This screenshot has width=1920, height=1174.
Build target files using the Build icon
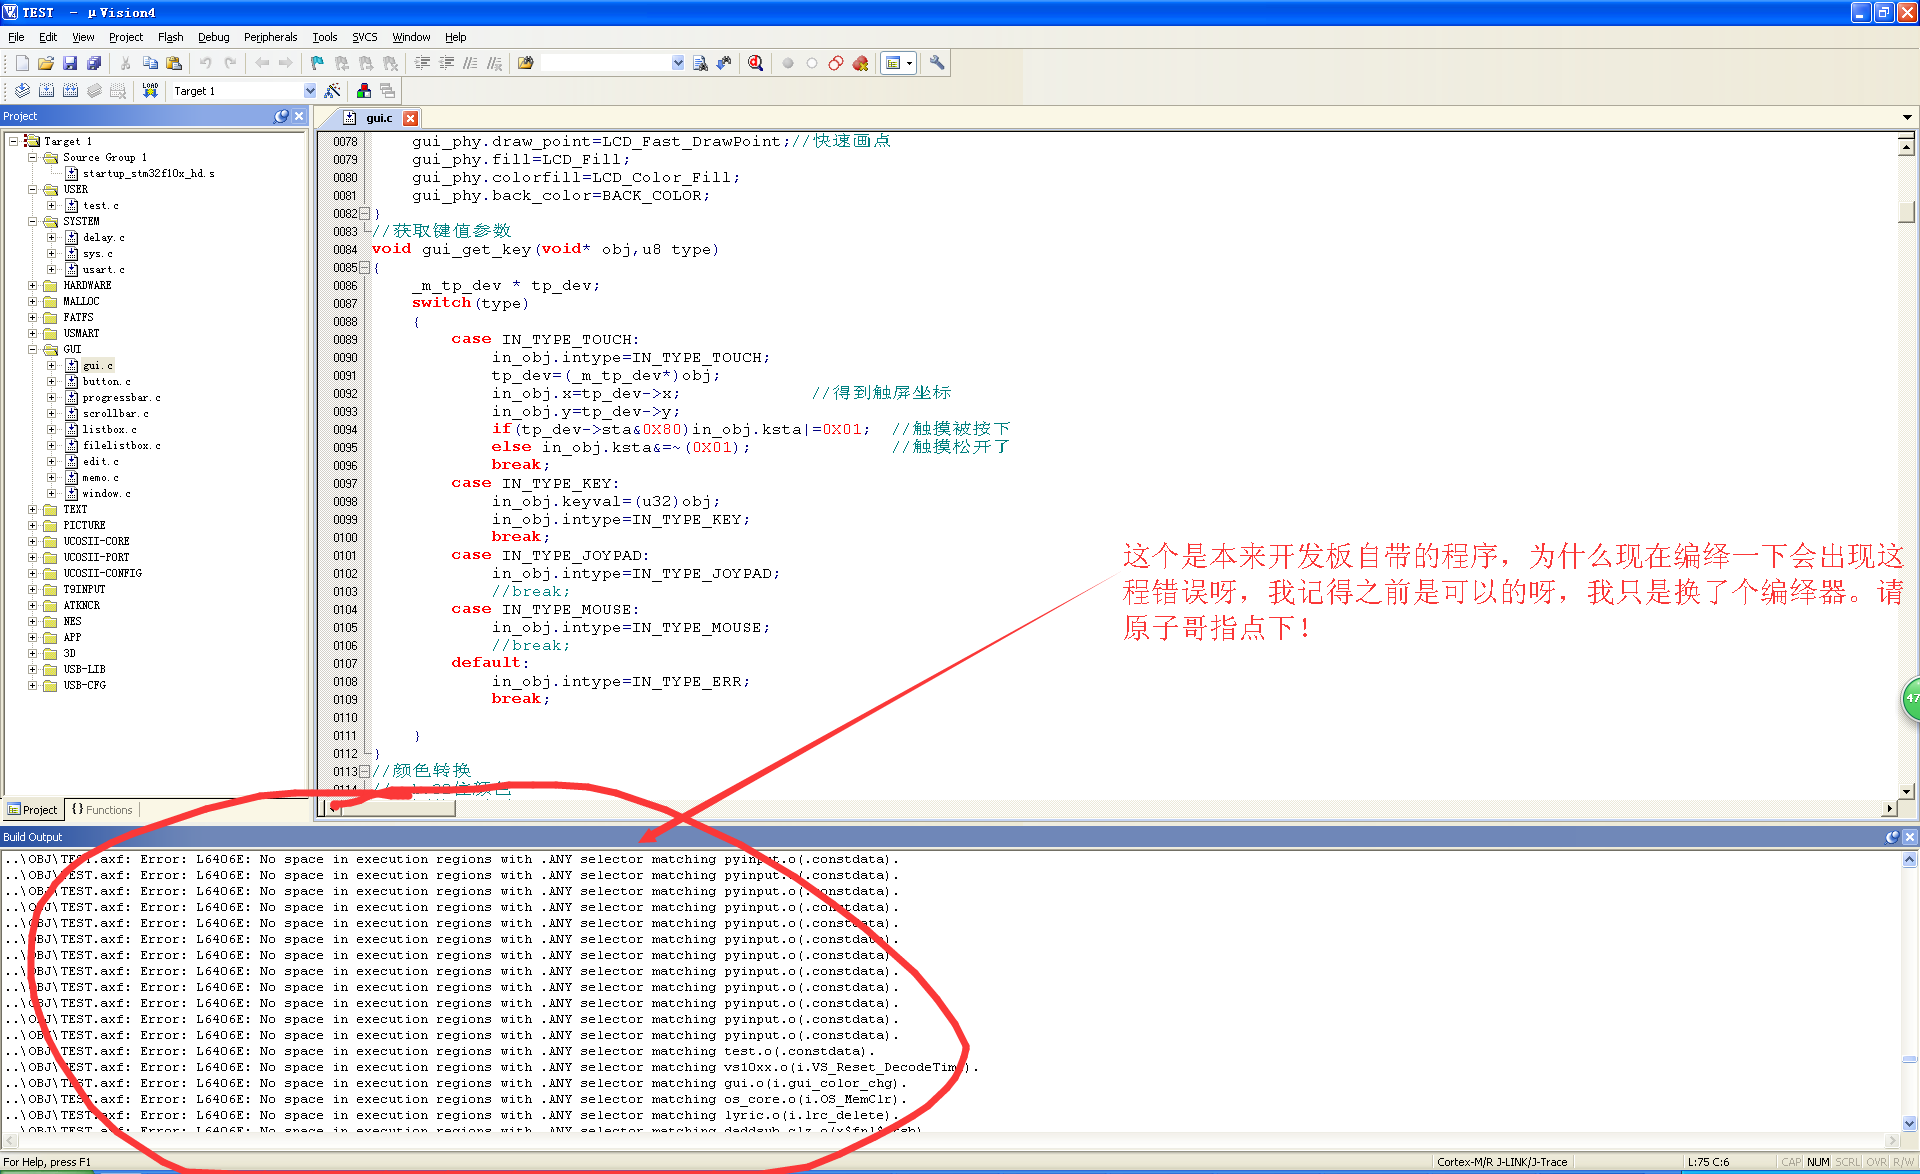(x=46, y=91)
